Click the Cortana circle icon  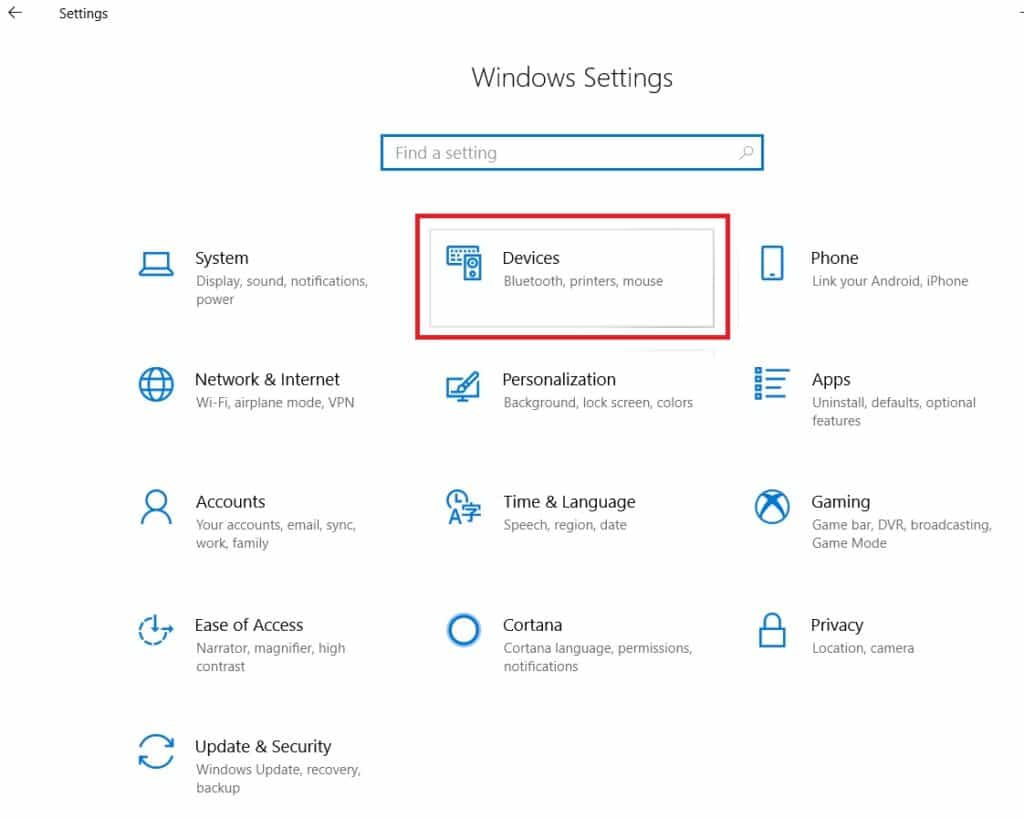(463, 630)
